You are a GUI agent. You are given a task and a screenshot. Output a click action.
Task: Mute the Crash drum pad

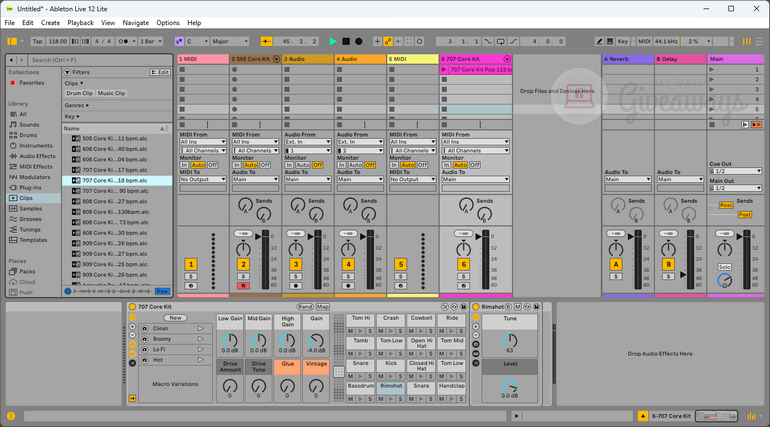tap(381, 331)
